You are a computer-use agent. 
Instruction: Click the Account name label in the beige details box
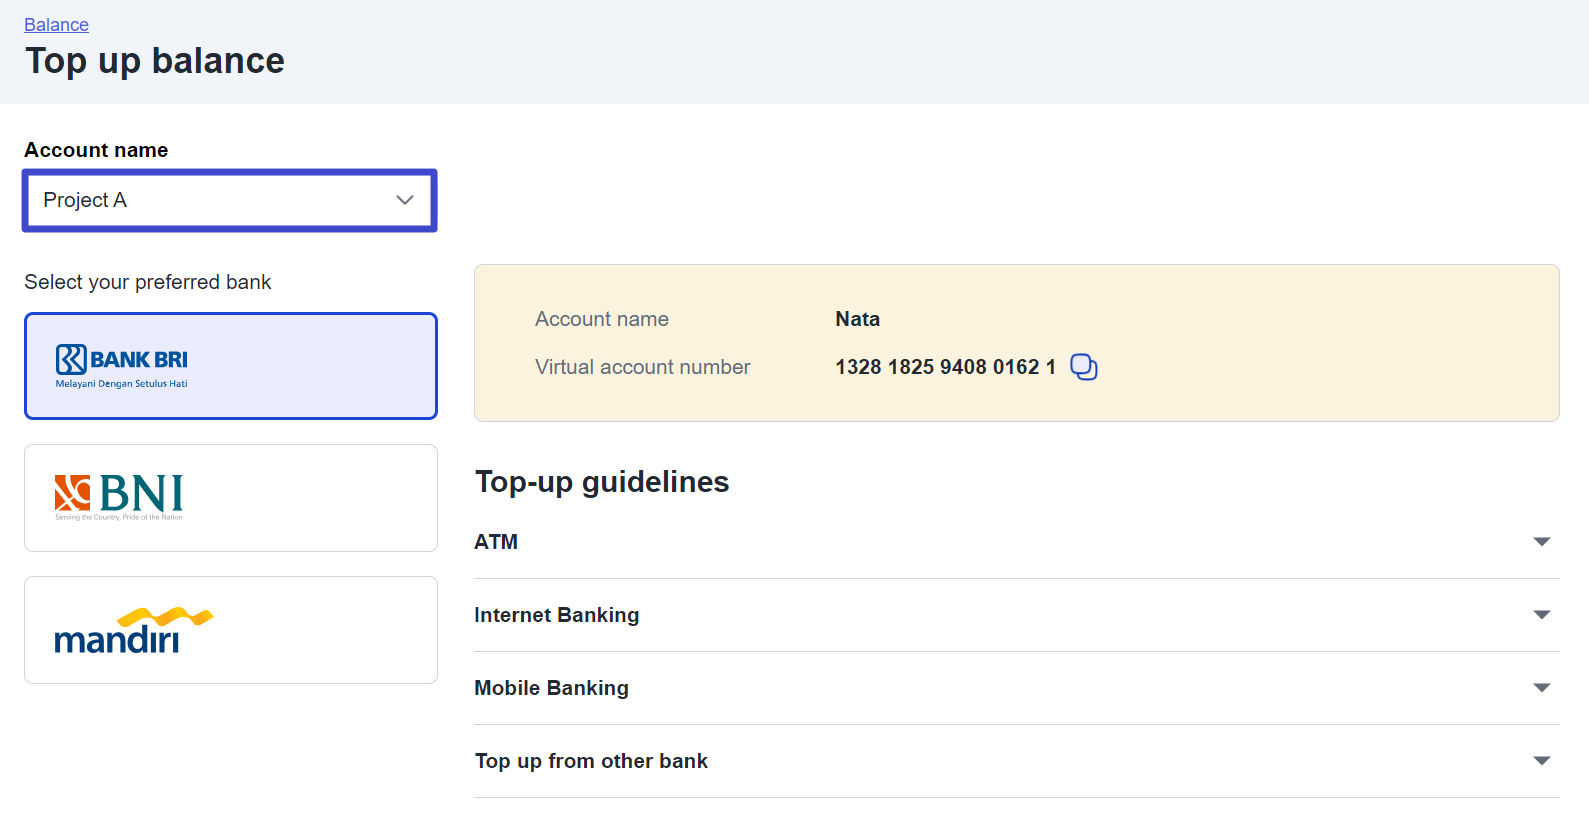(602, 319)
